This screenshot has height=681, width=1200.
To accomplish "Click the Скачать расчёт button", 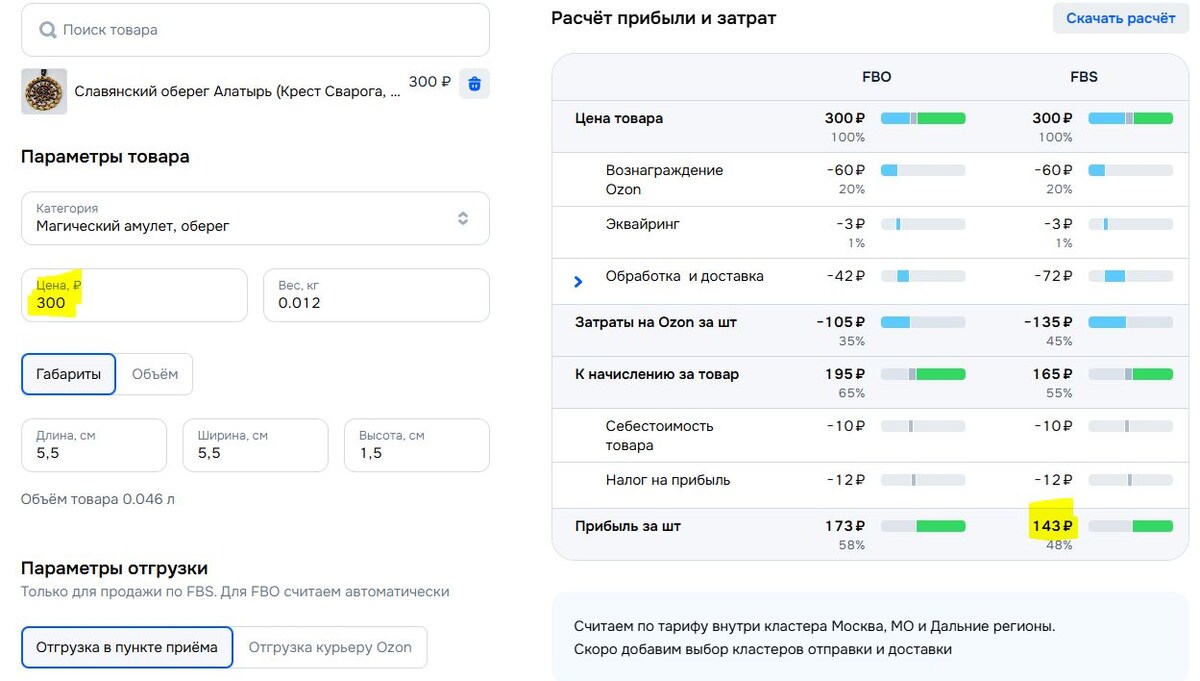I will pyautogui.click(x=1120, y=18).
